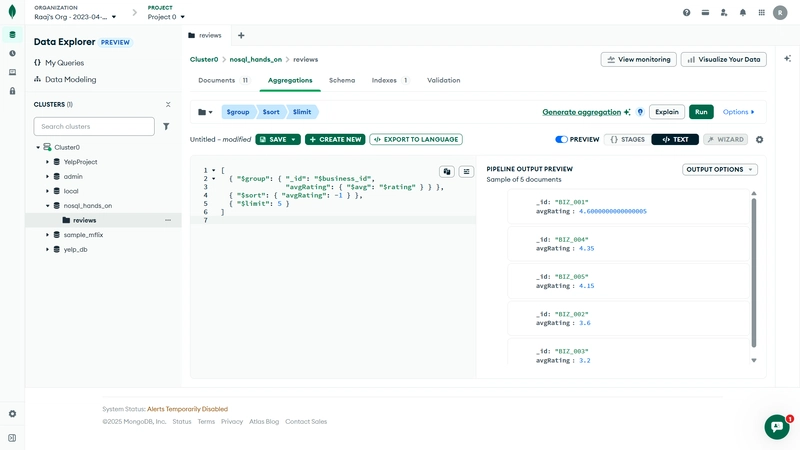This screenshot has height=450, width=800.
Task: Click the filter clusters funnel icon
Action: pyautogui.click(x=166, y=127)
